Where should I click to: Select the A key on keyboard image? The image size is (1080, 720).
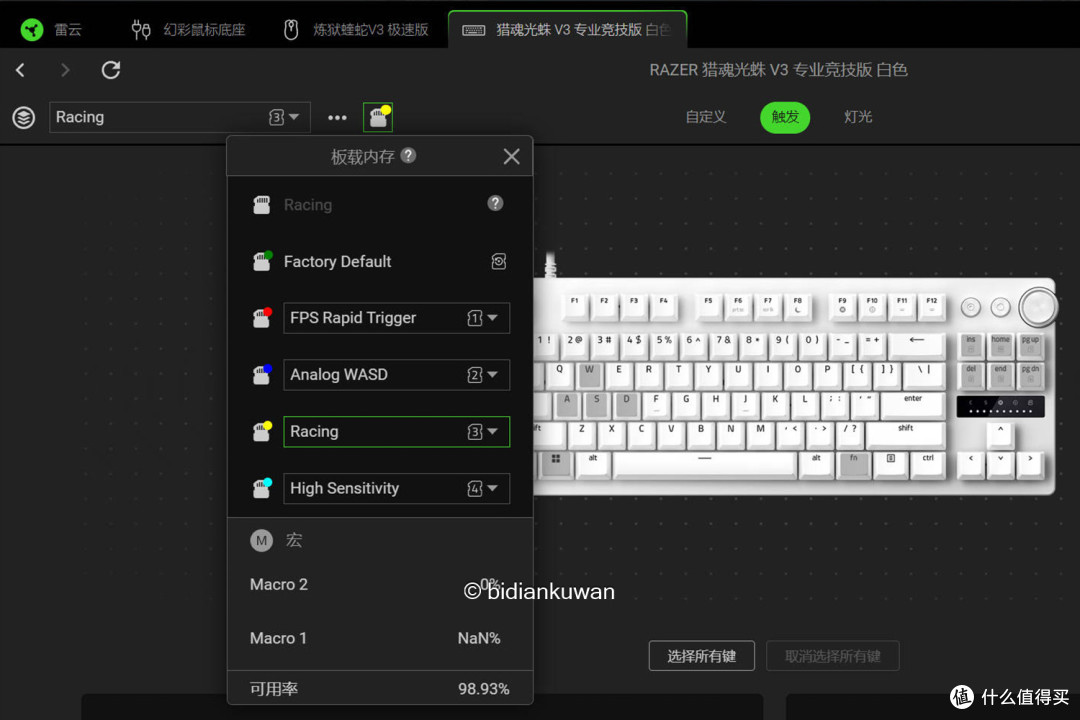click(x=567, y=404)
